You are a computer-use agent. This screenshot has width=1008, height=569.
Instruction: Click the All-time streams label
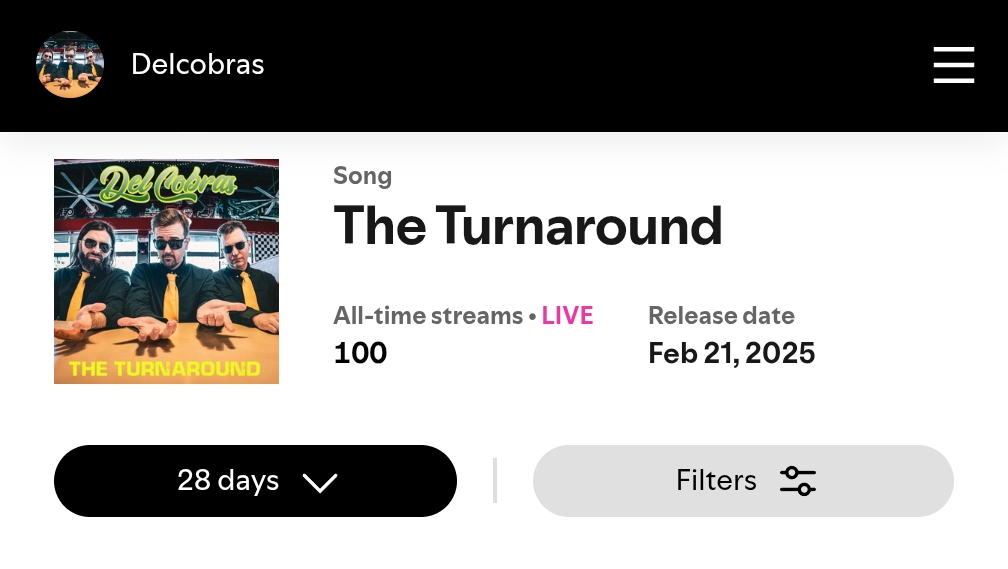[x=428, y=316]
